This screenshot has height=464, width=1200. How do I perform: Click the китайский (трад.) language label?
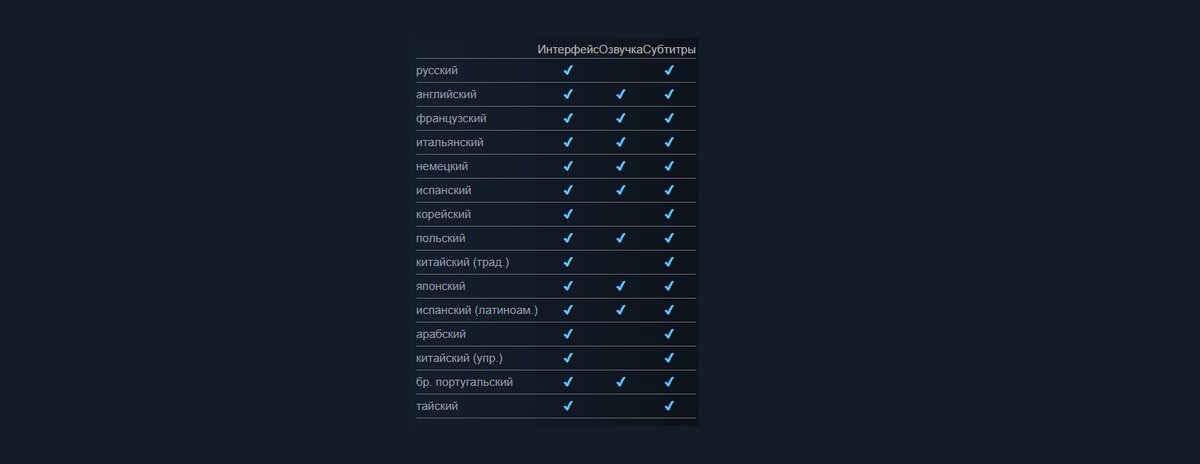(x=463, y=262)
